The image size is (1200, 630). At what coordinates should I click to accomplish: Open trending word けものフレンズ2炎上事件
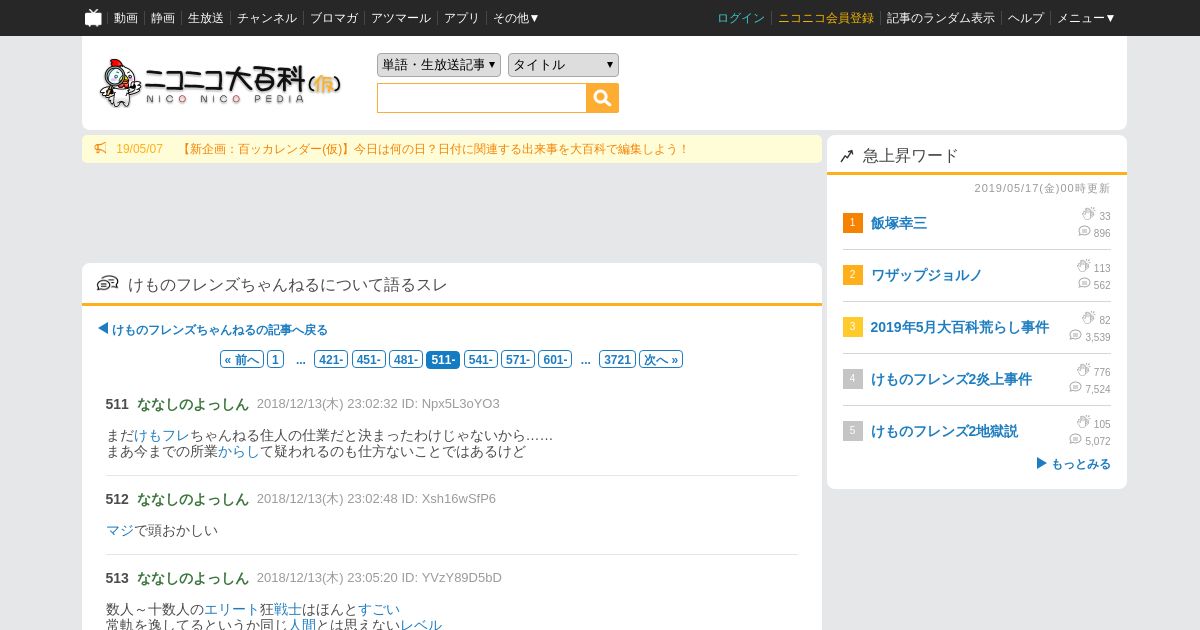pyautogui.click(x=951, y=379)
